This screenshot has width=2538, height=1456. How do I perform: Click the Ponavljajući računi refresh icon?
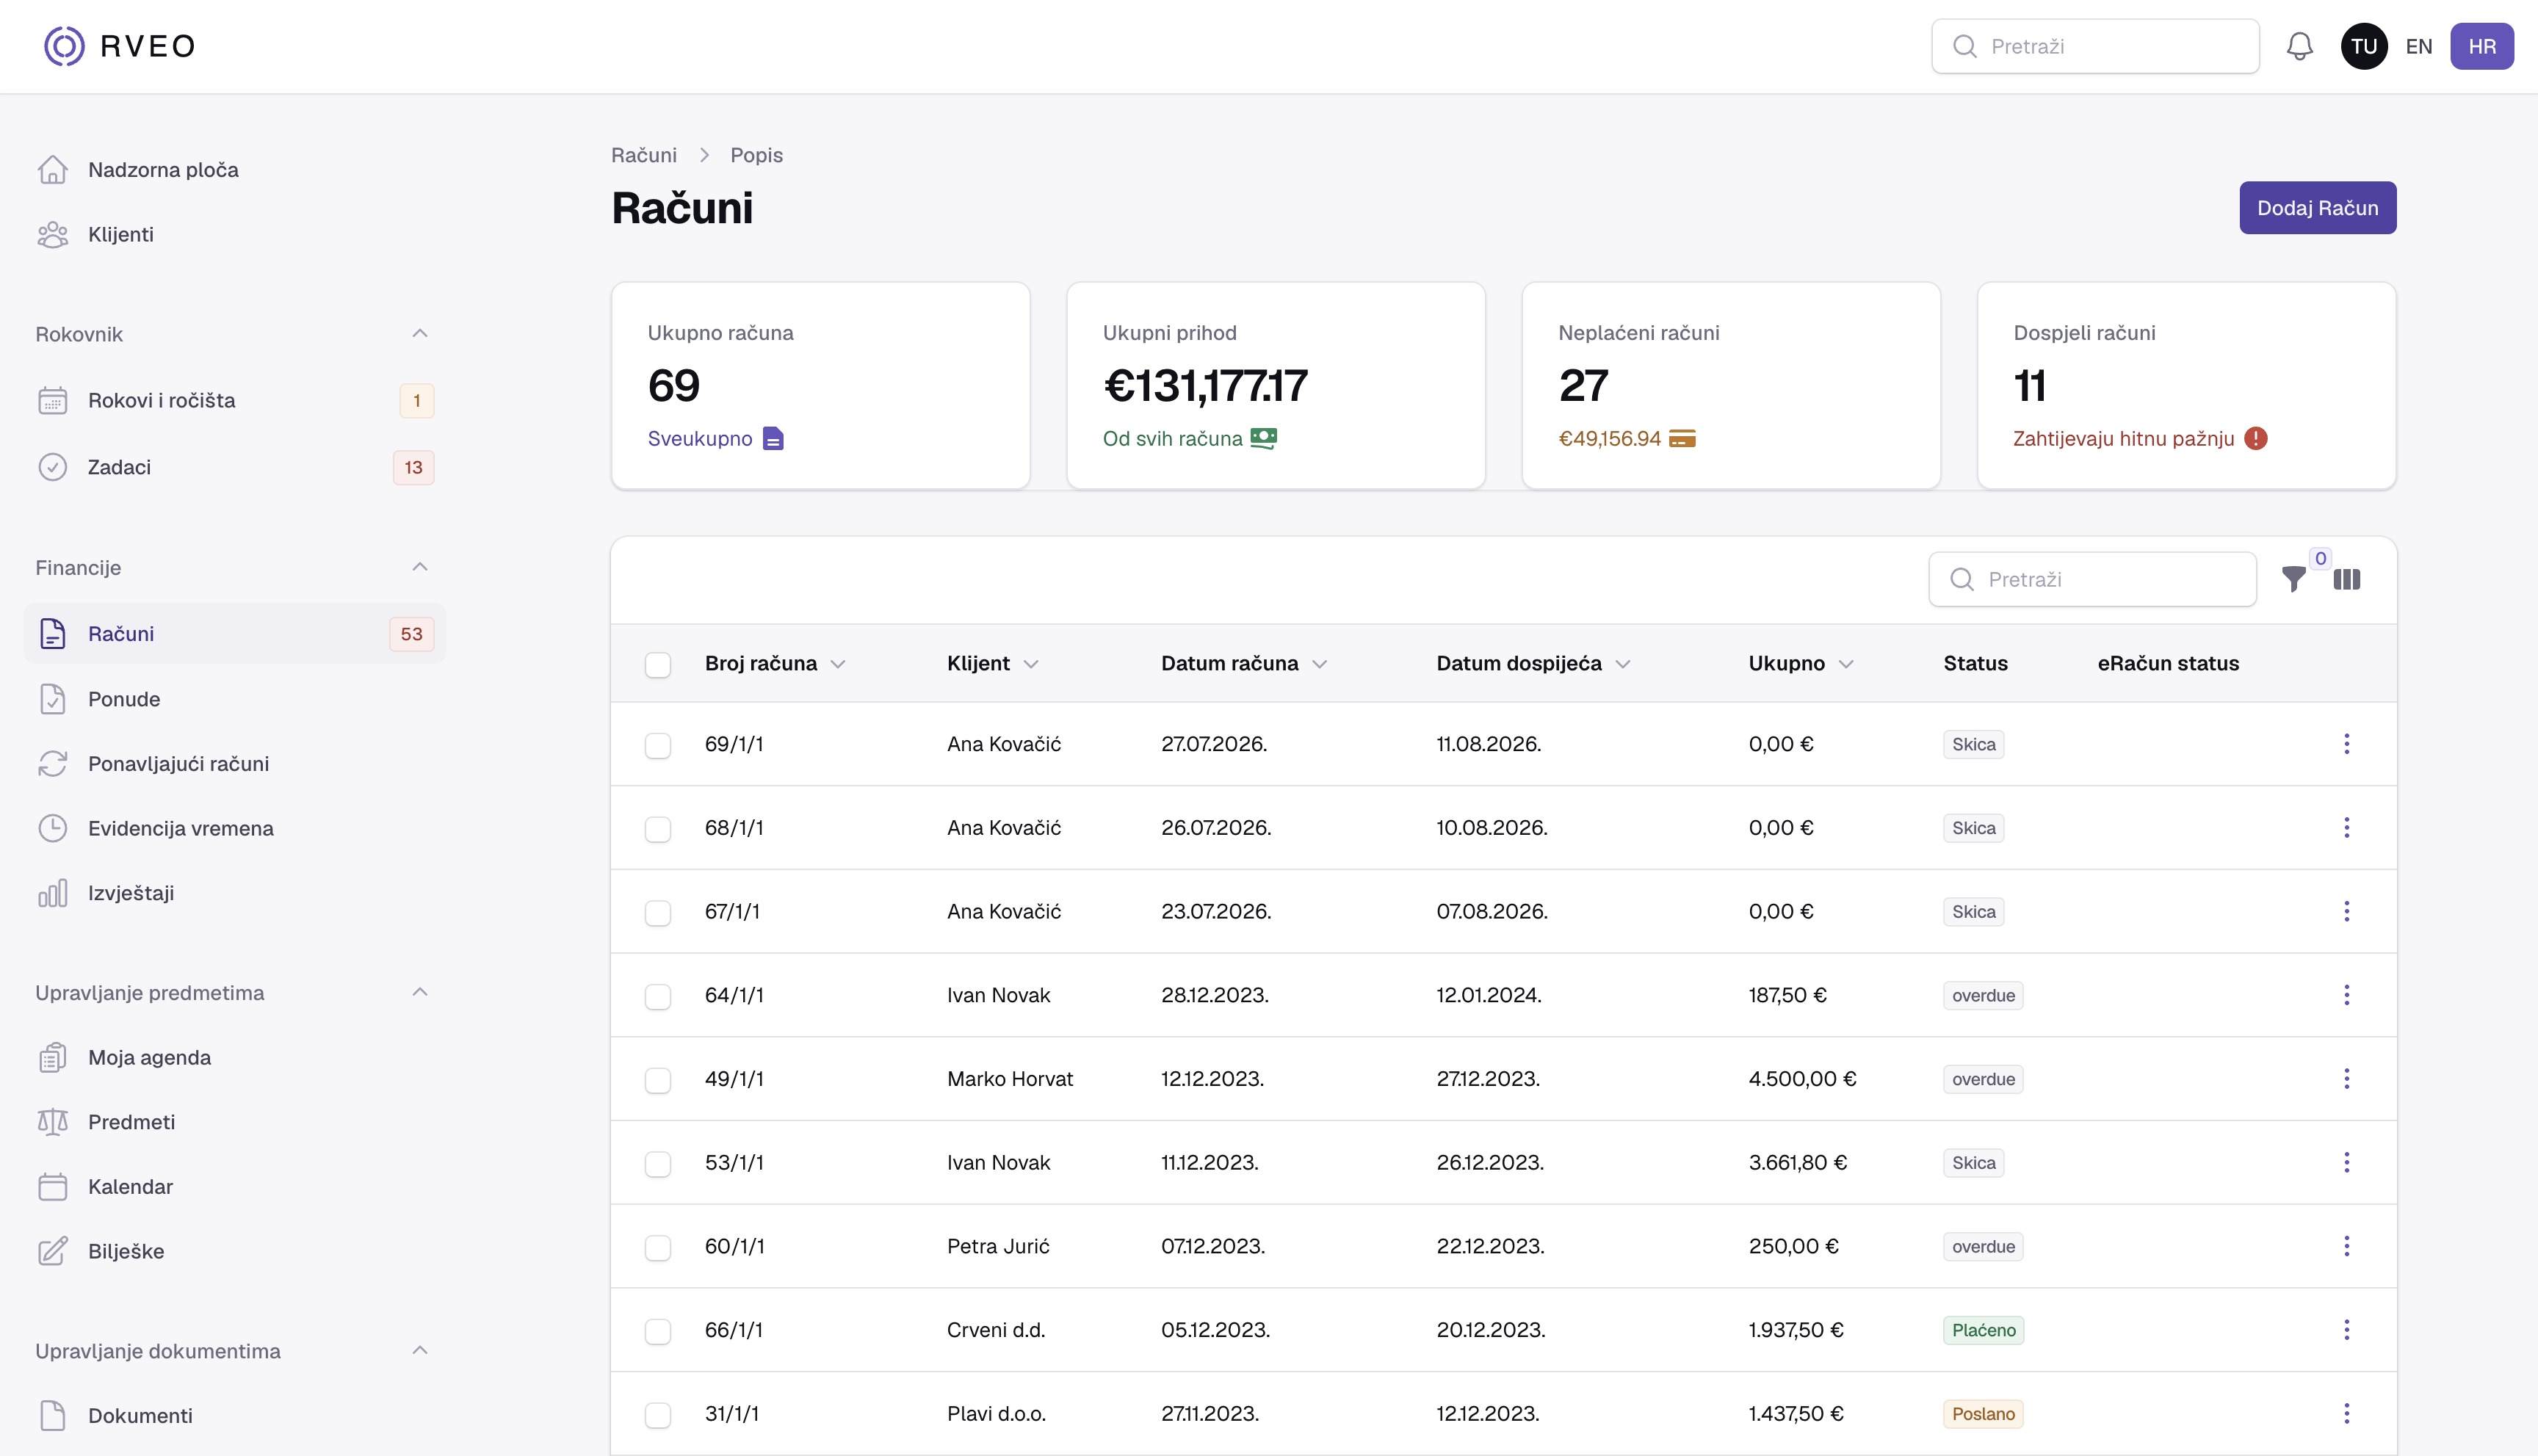(x=52, y=764)
